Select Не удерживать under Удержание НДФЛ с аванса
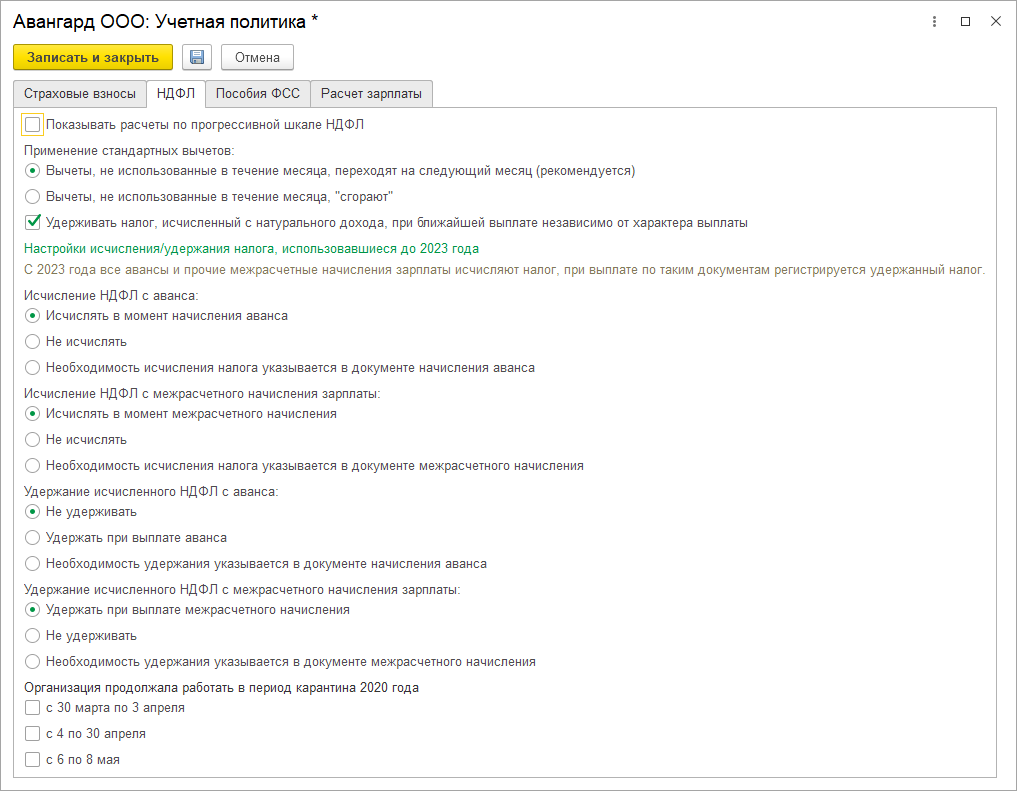1017x791 pixels. click(x=32, y=512)
